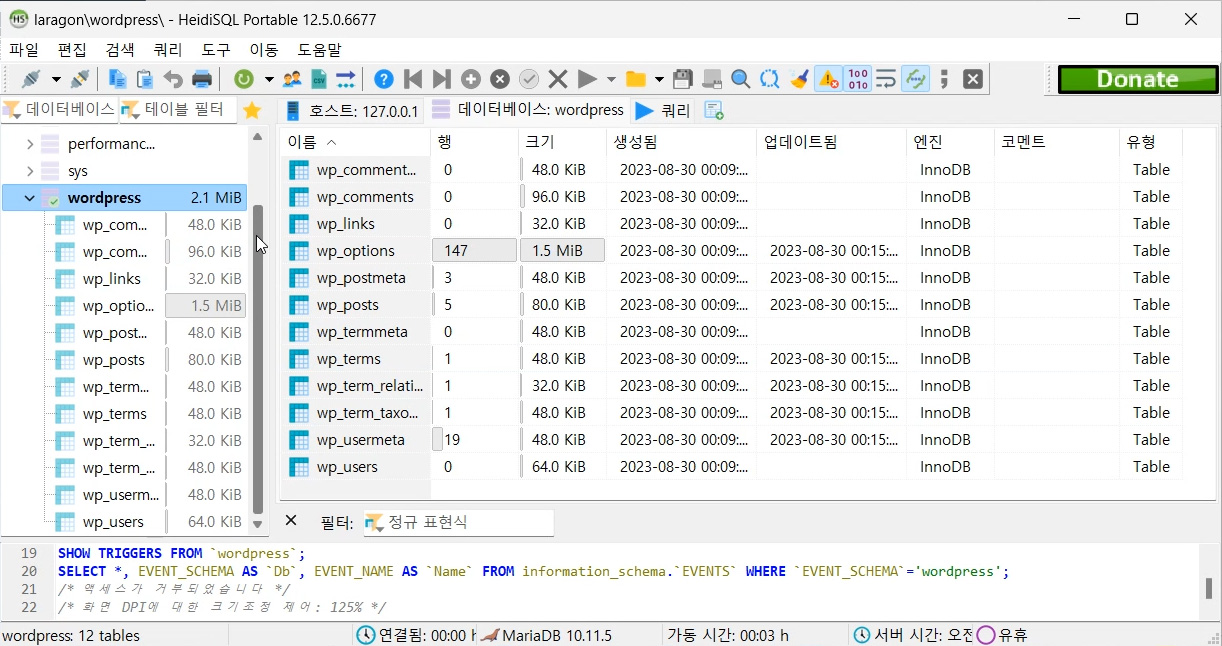Open the 검색 menu
The image size is (1222, 646).
120,49
